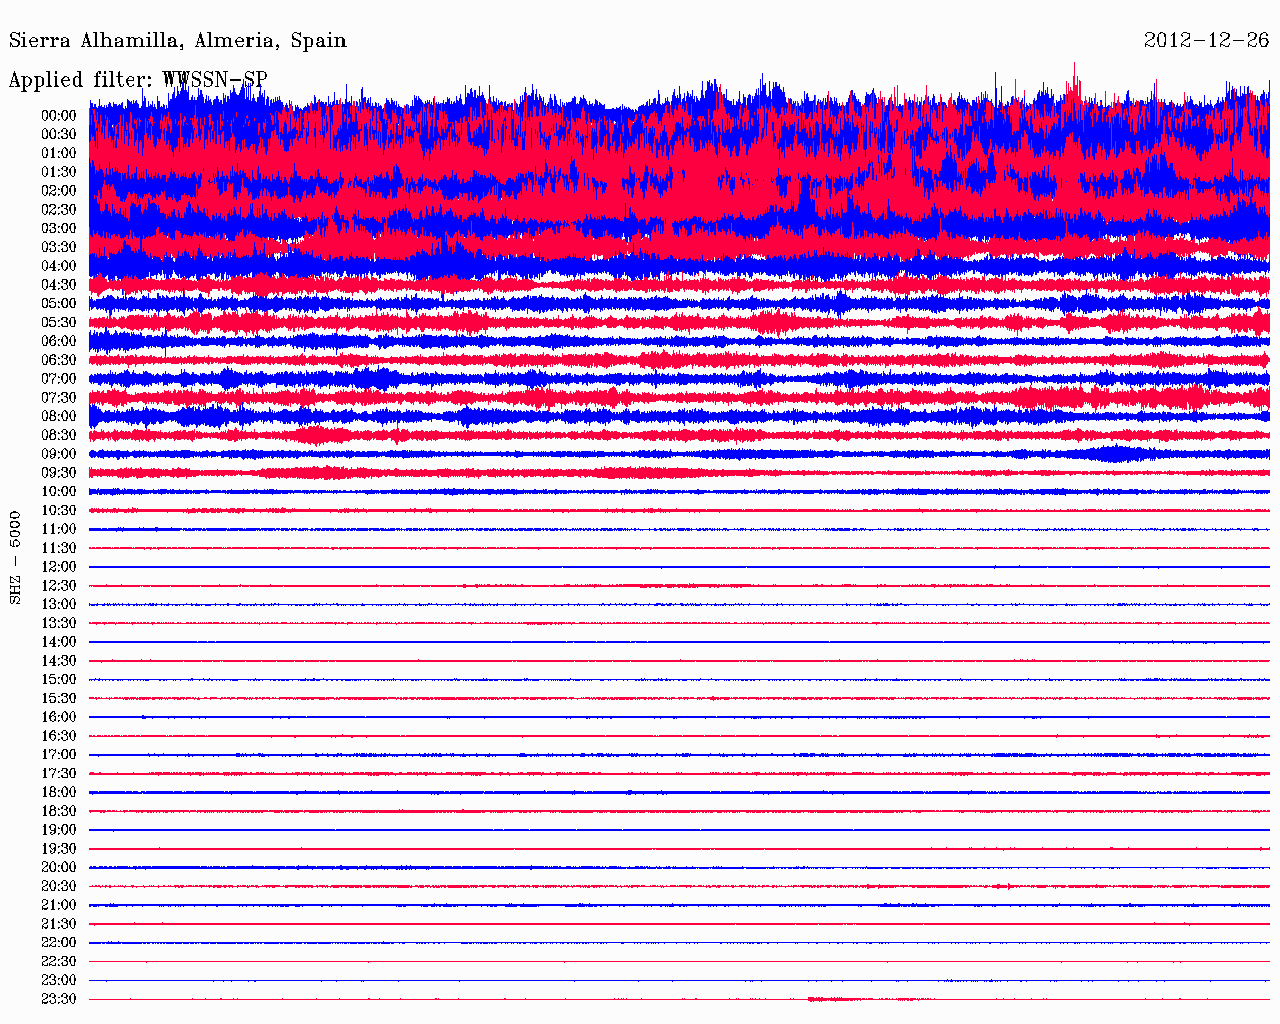This screenshot has width=1280, height=1024.
Task: Click the 04:00 time label
Action: pos(59,266)
